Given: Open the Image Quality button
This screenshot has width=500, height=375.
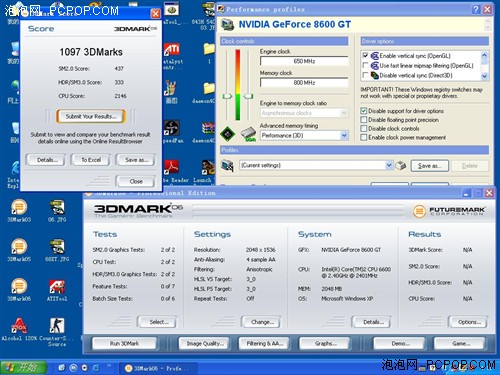Looking at the screenshot, I should (x=205, y=343).
